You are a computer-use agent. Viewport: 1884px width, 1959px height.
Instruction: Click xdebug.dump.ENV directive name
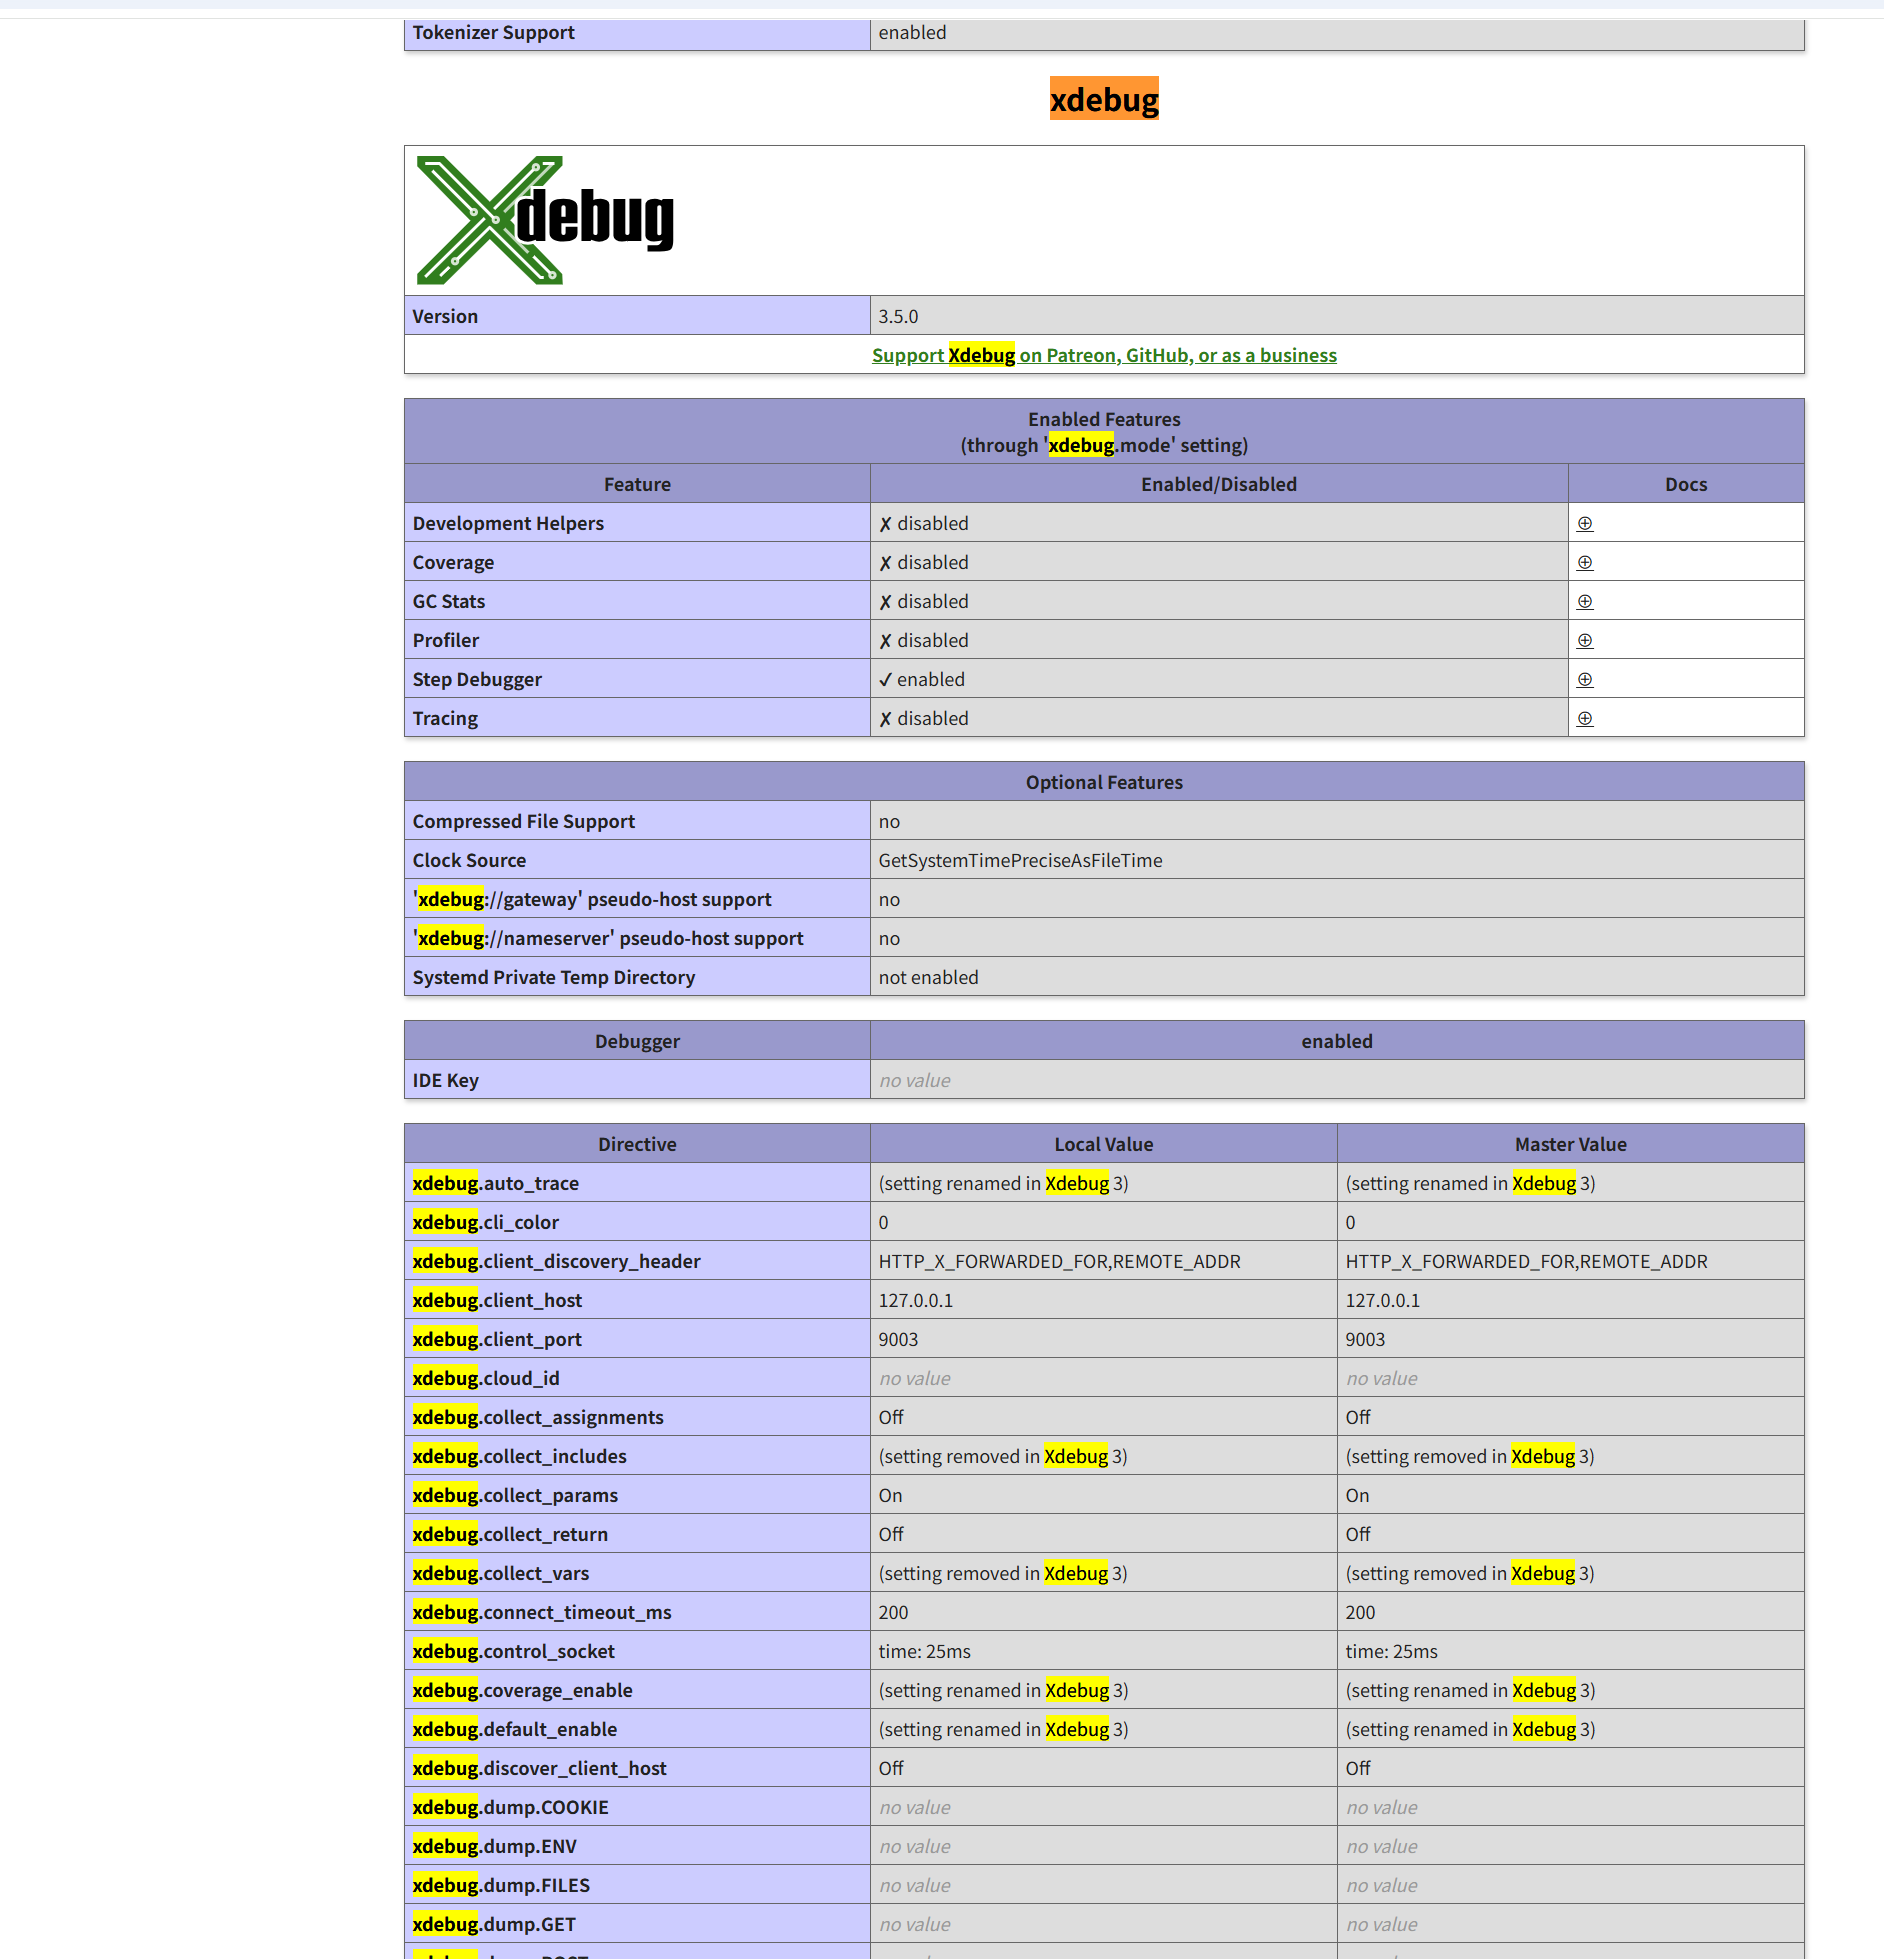(x=494, y=1846)
